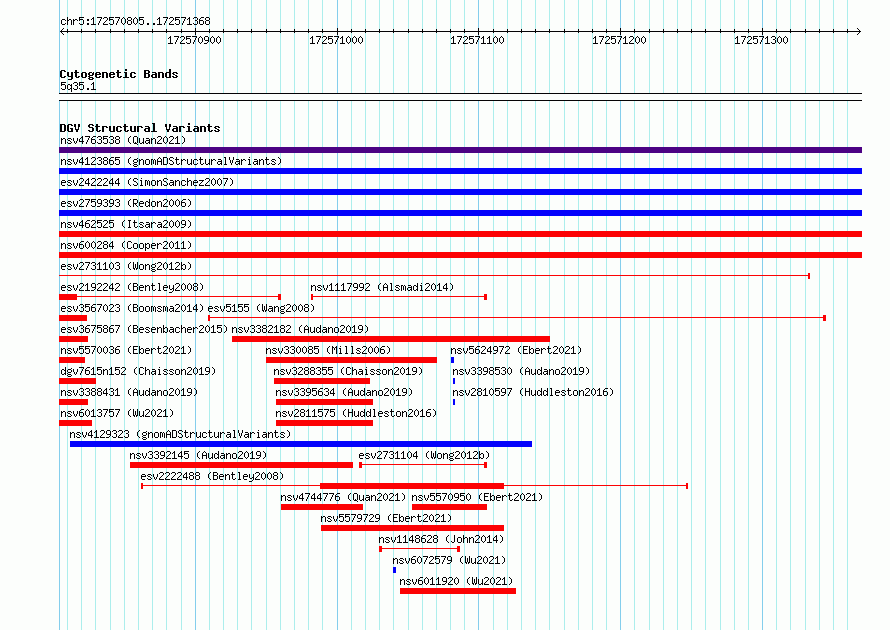Select the small blue nsv6072579 marker

point(394,570)
